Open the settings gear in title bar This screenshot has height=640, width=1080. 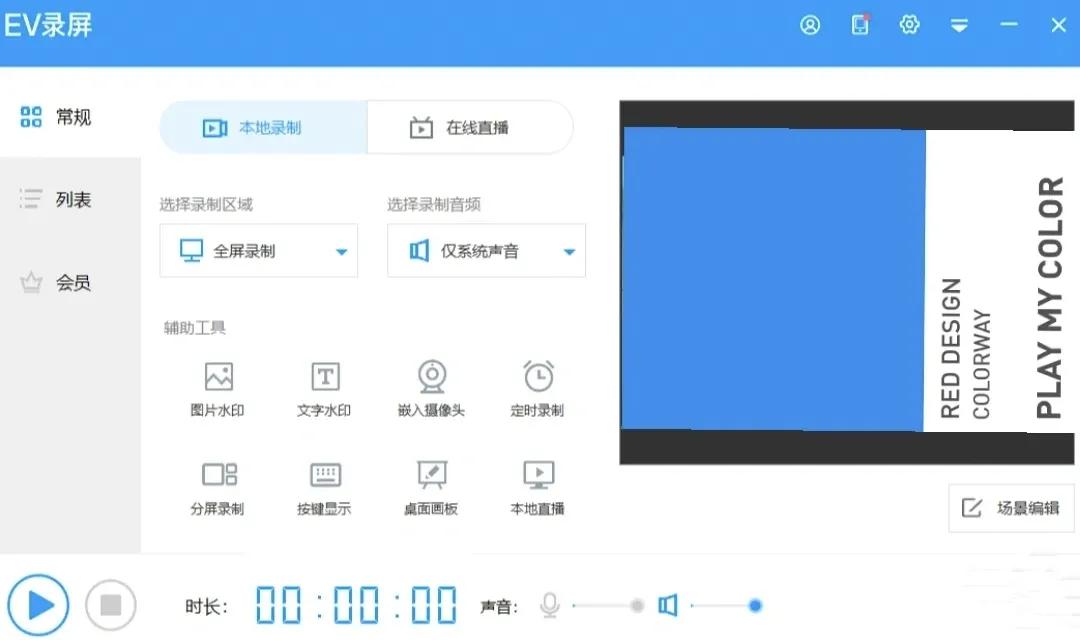909,25
